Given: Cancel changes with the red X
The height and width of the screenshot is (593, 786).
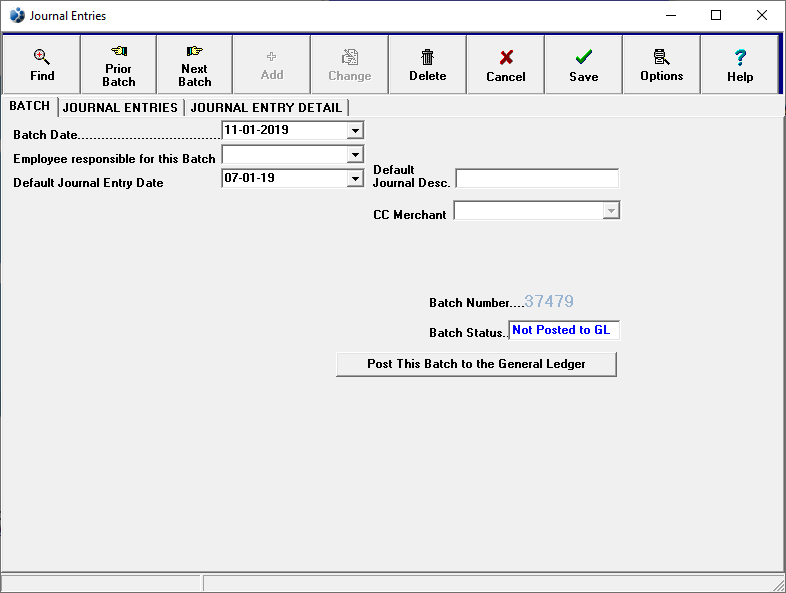Looking at the screenshot, I should click(505, 58).
